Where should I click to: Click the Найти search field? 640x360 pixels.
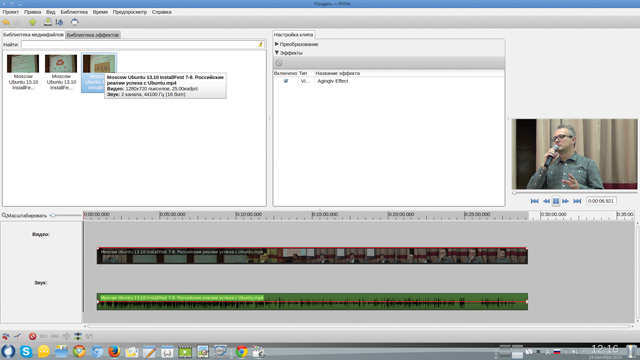click(140, 44)
